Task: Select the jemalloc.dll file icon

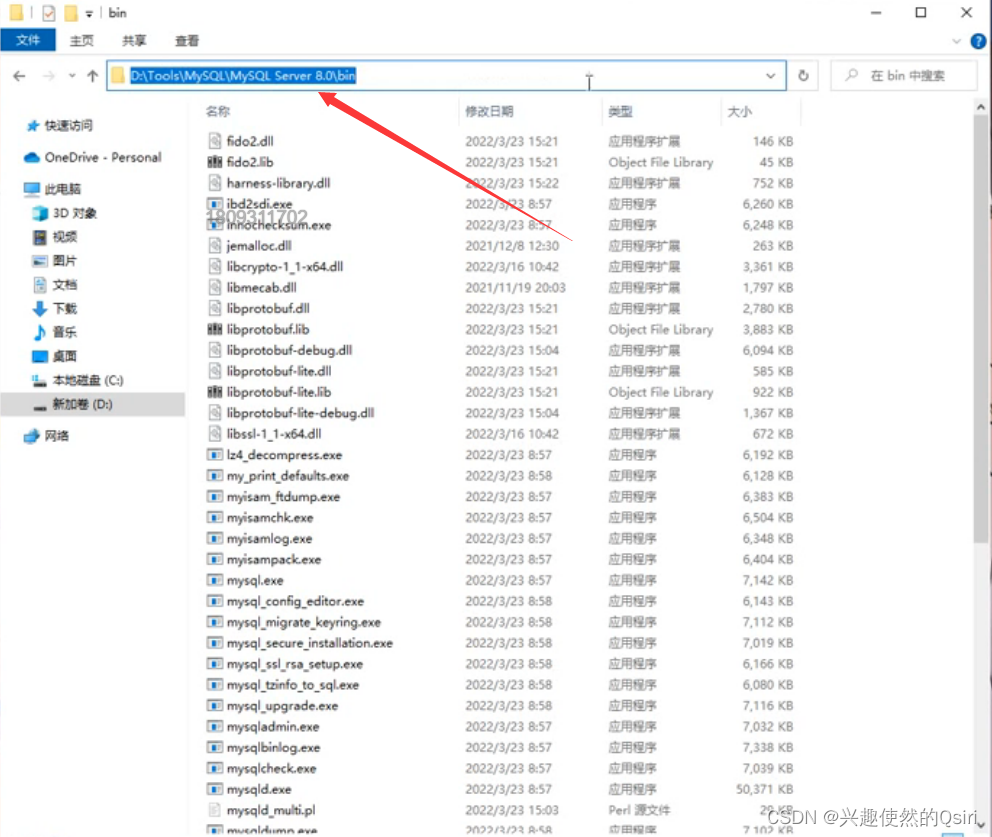Action: [215, 245]
